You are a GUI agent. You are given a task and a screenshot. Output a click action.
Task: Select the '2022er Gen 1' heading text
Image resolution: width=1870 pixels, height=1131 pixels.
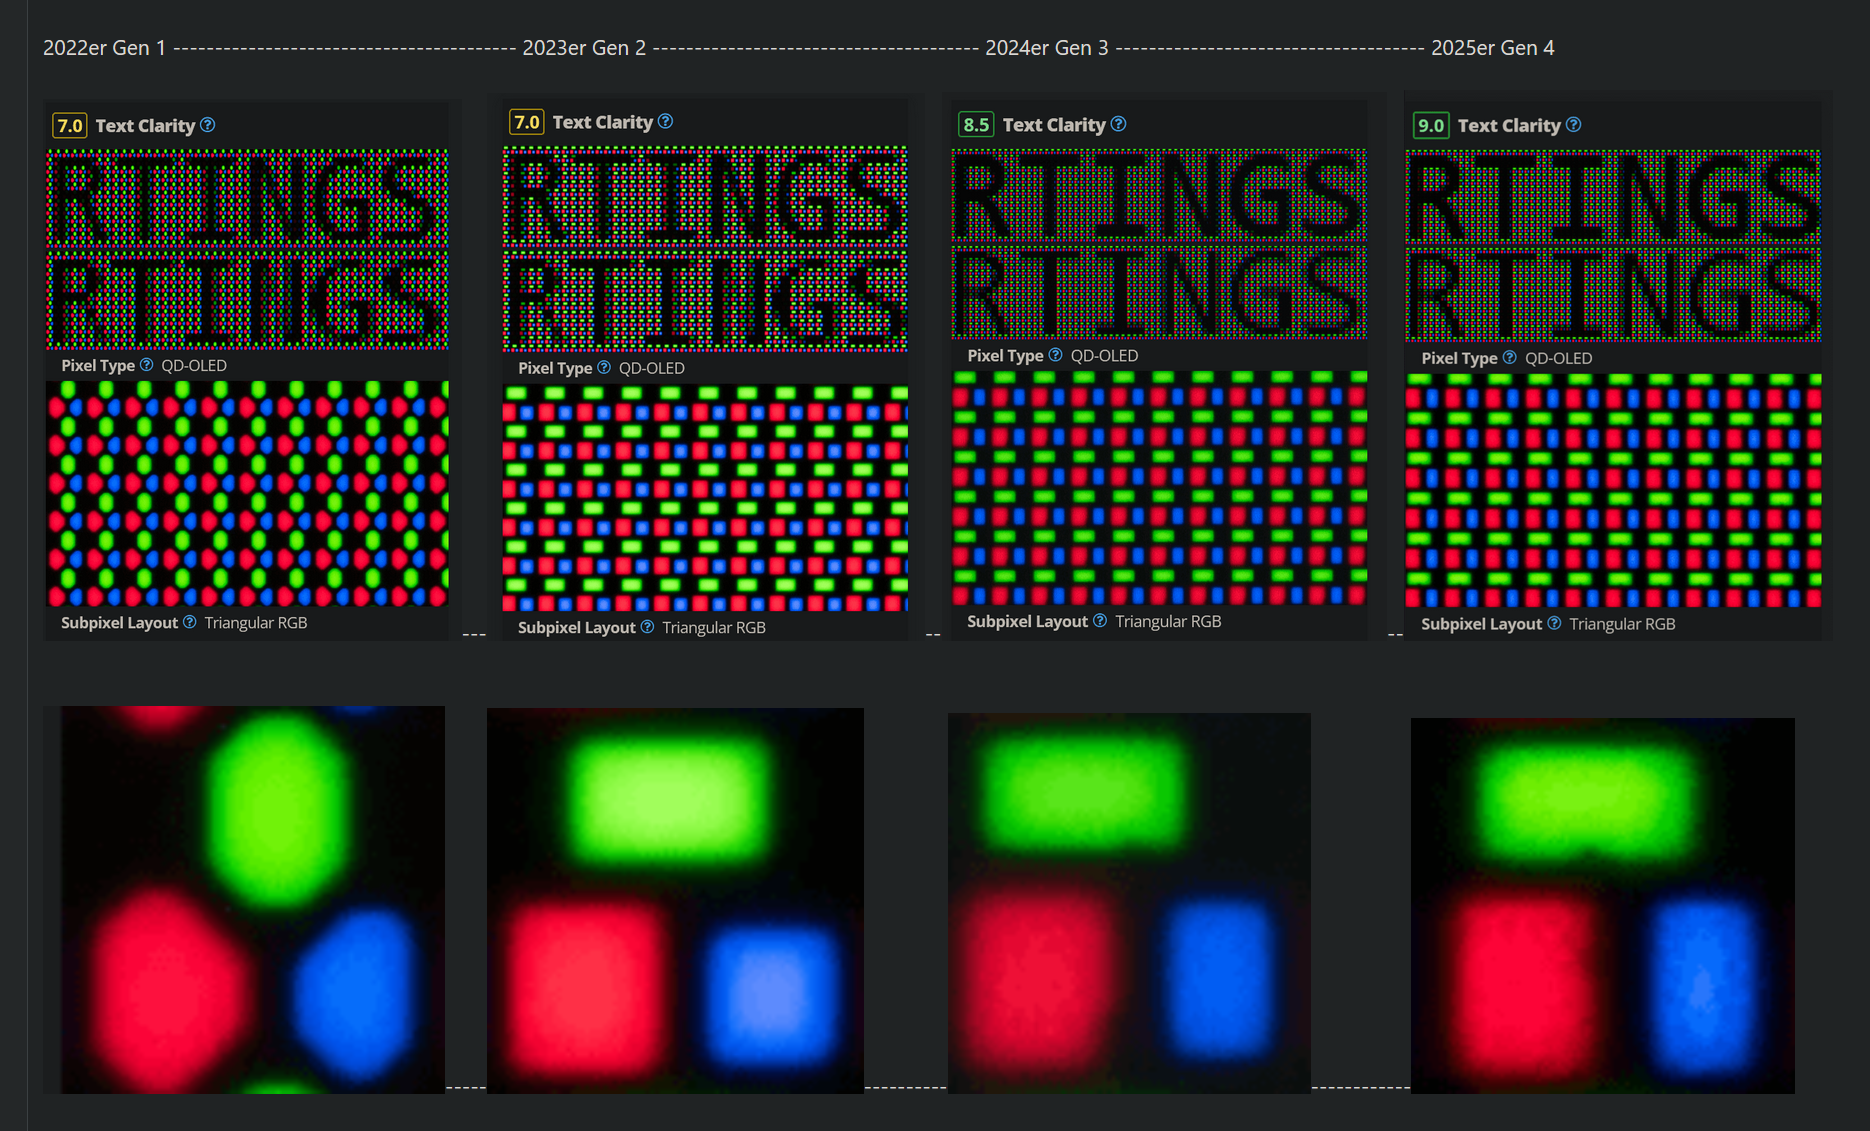[104, 48]
